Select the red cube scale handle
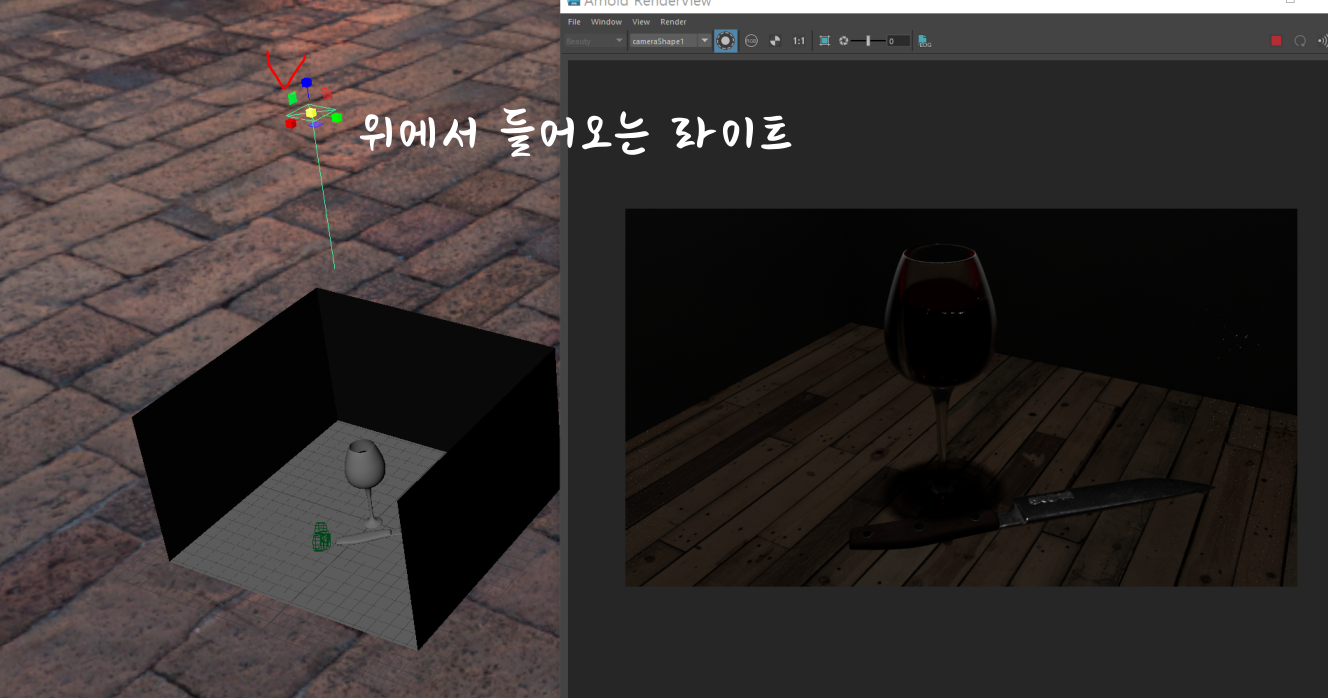 coord(290,124)
